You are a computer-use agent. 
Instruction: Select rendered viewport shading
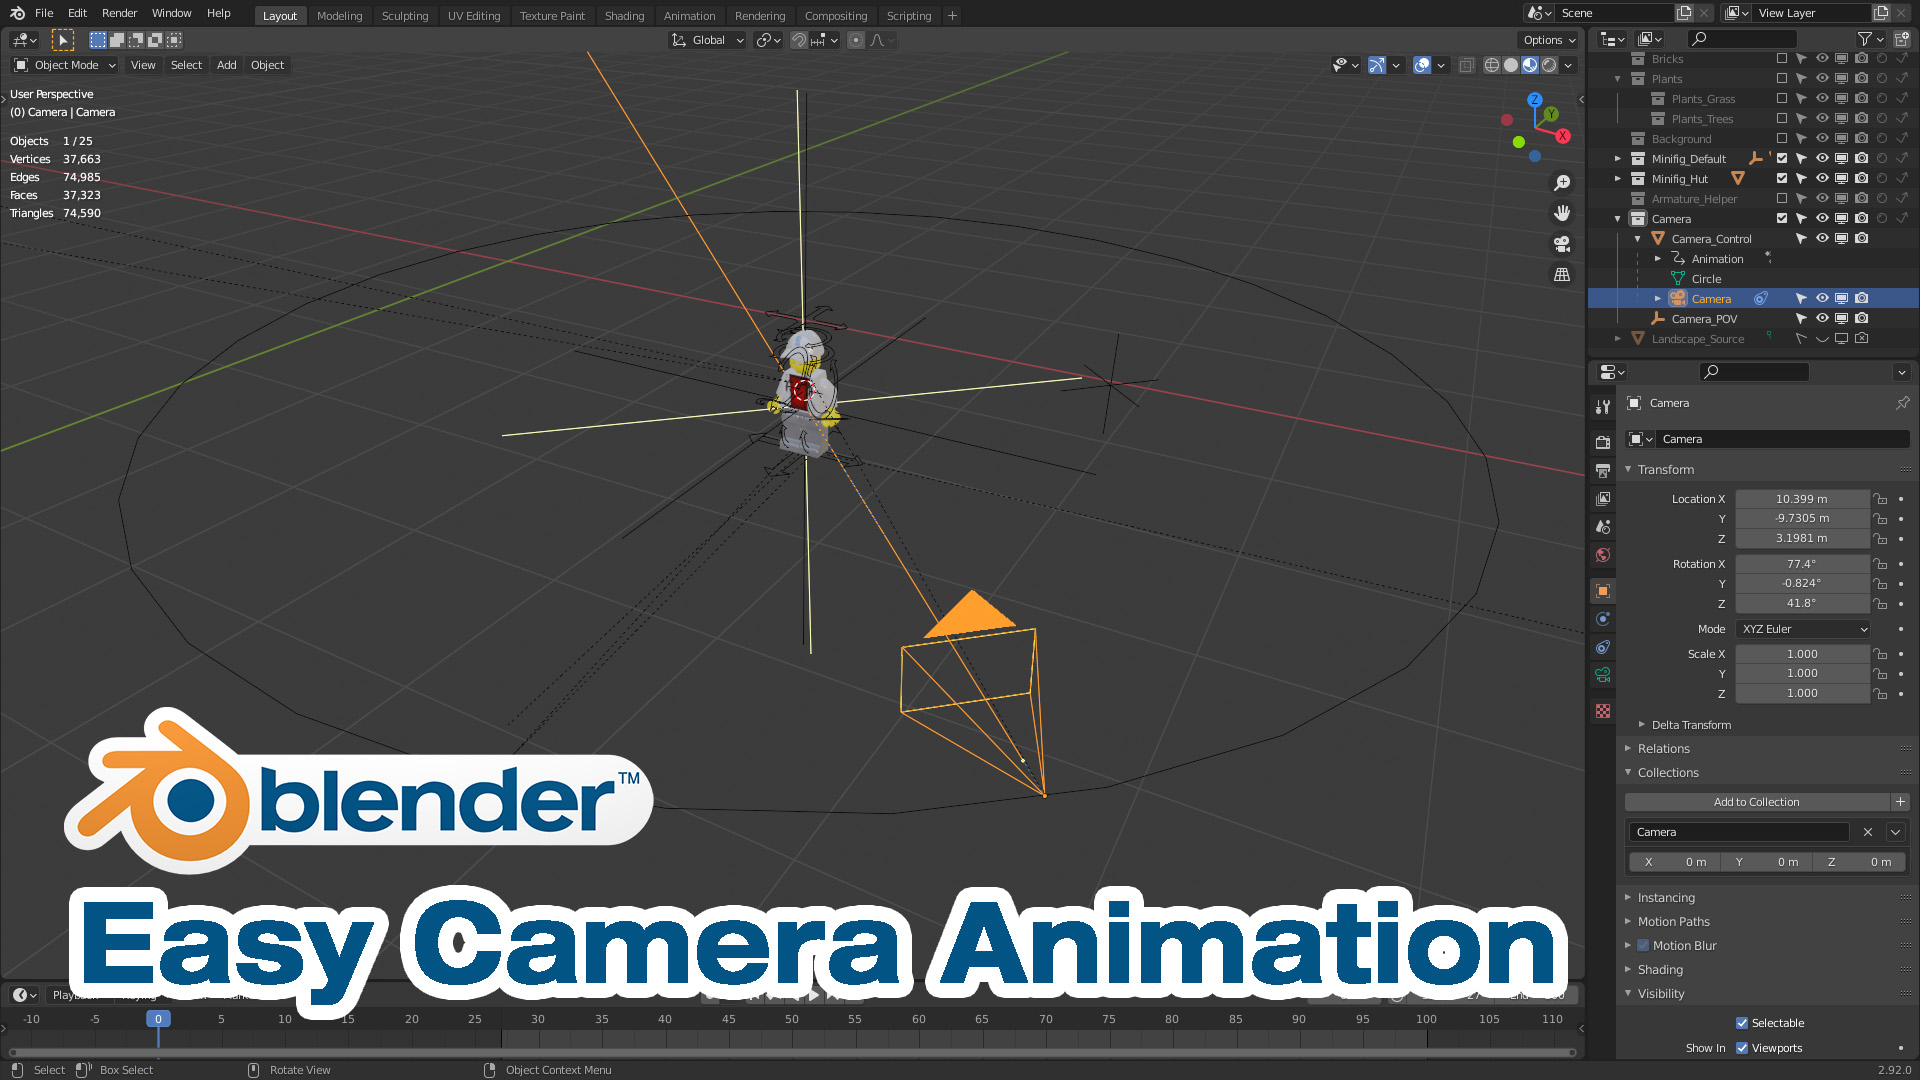[x=1549, y=65]
